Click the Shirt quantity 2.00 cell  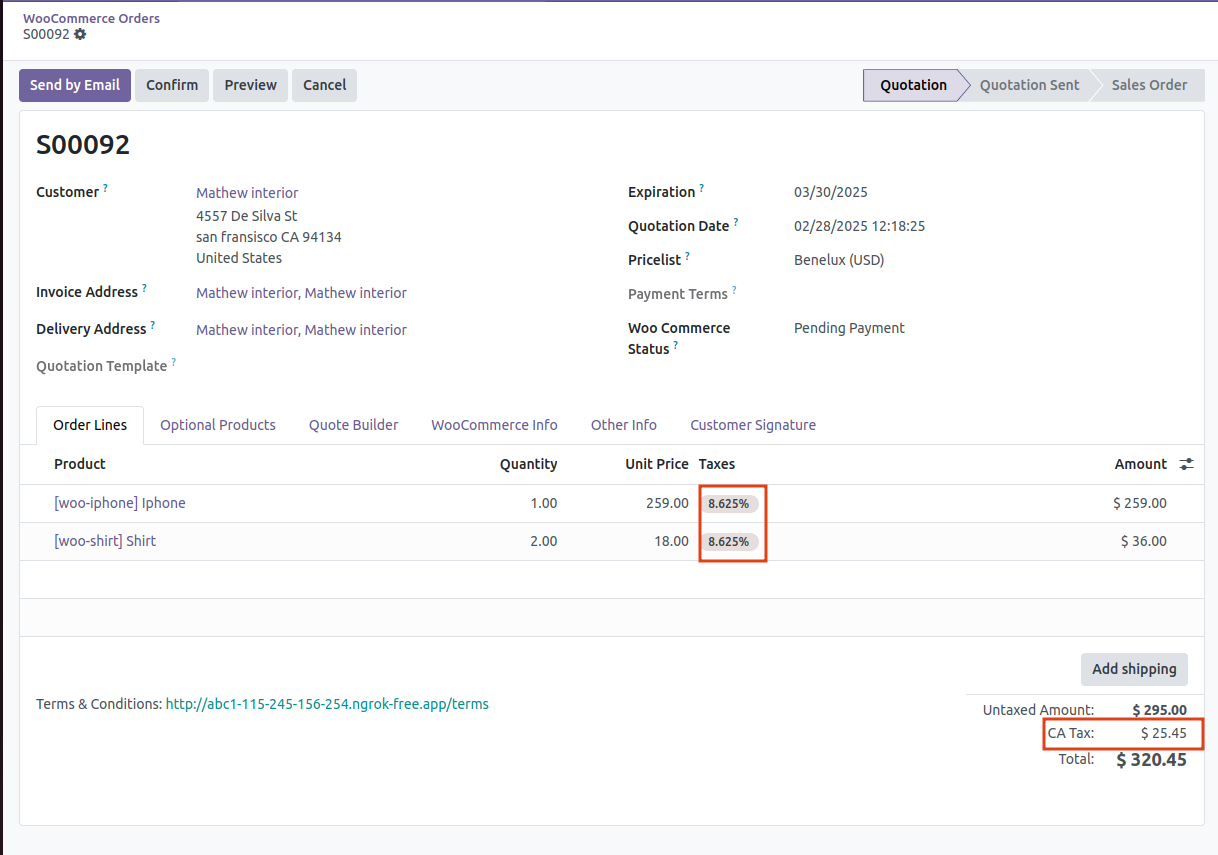(543, 541)
